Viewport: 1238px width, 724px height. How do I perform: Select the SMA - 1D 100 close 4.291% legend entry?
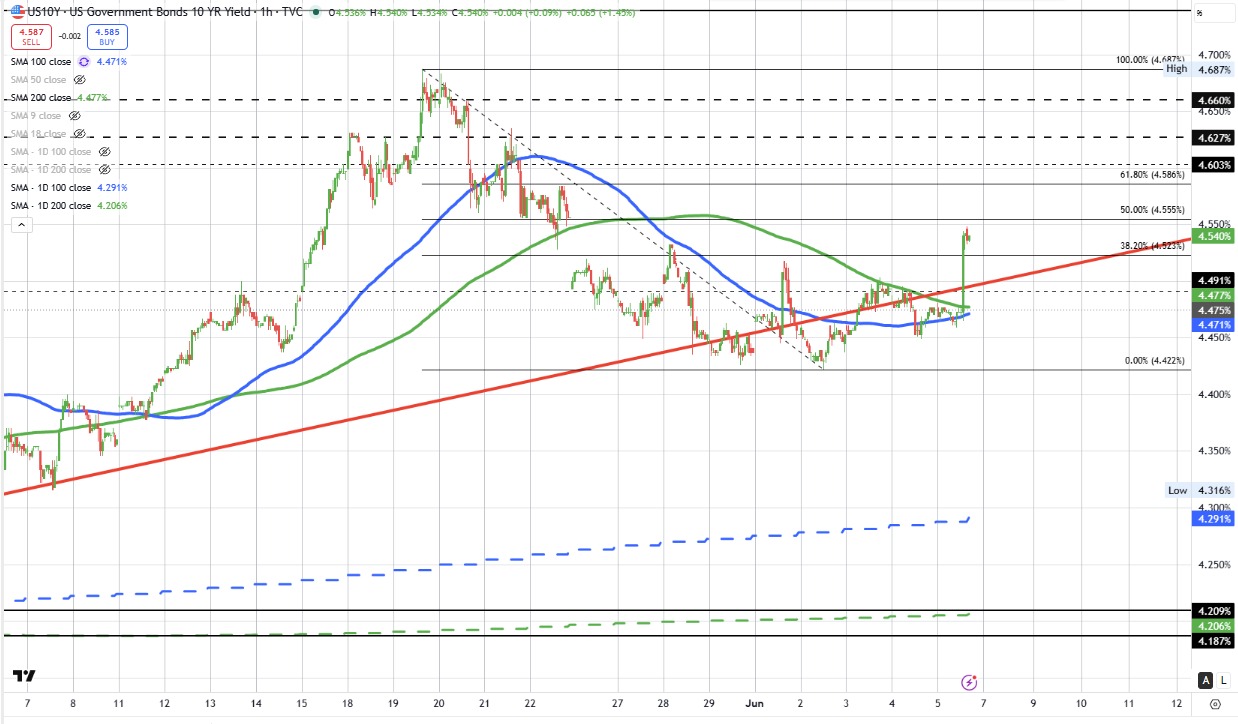[69, 188]
